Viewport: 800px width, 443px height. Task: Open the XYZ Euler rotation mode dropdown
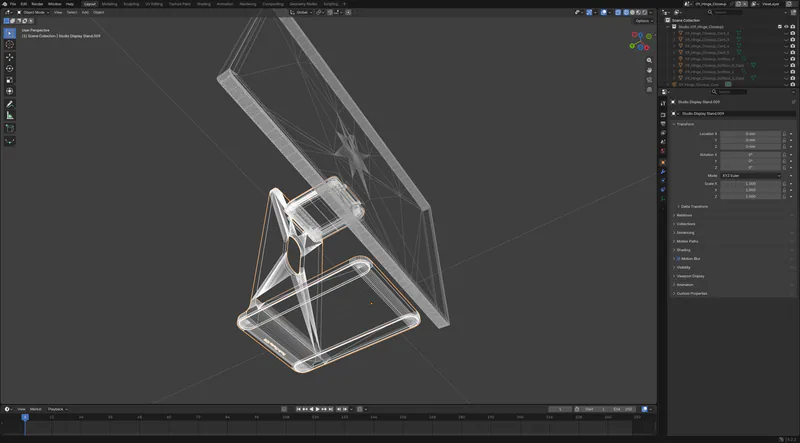751,176
